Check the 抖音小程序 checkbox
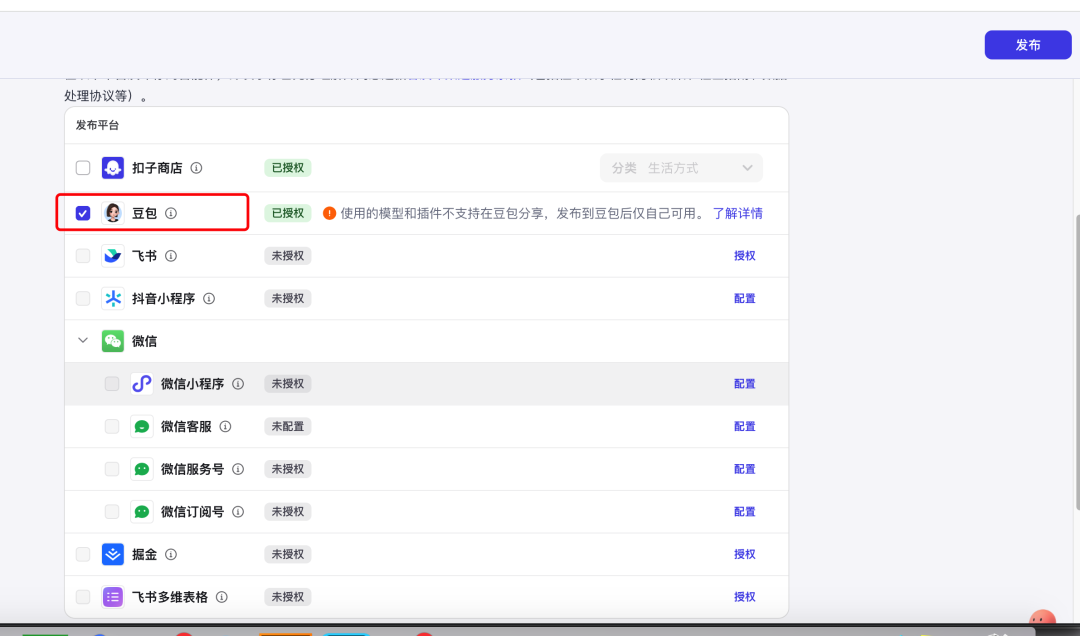The image size is (1080, 636). [x=83, y=298]
